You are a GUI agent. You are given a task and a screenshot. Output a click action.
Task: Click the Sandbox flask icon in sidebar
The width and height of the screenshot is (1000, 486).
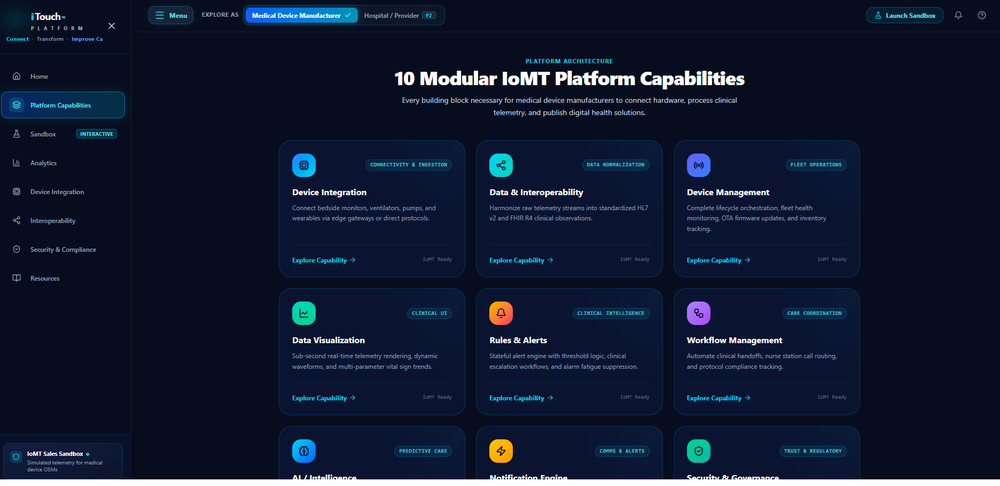coord(17,134)
